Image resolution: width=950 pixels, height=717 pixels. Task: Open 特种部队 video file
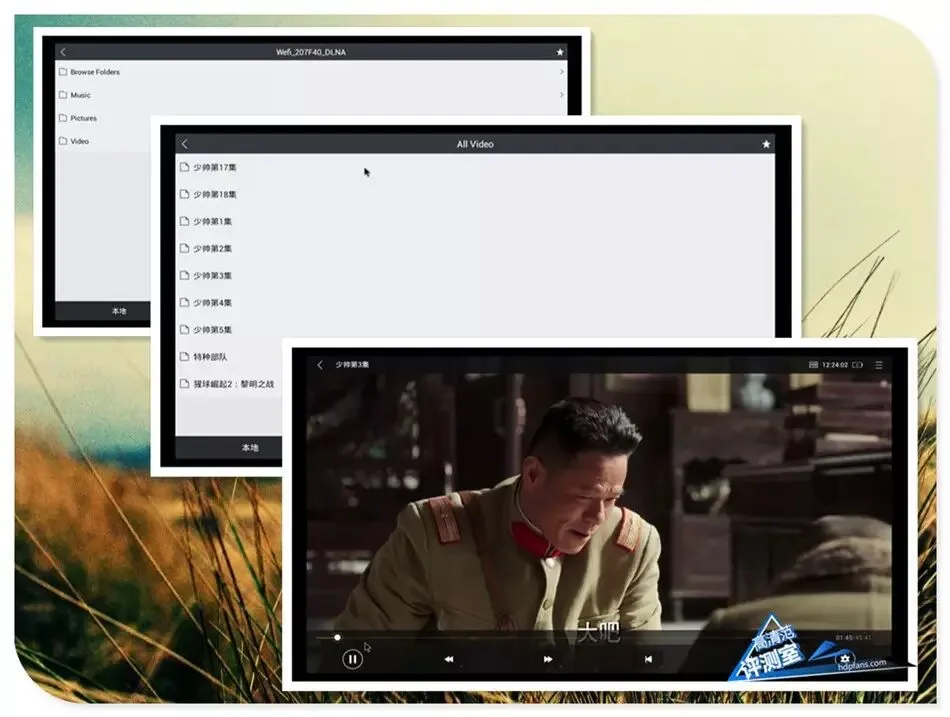pyautogui.click(x=210, y=357)
